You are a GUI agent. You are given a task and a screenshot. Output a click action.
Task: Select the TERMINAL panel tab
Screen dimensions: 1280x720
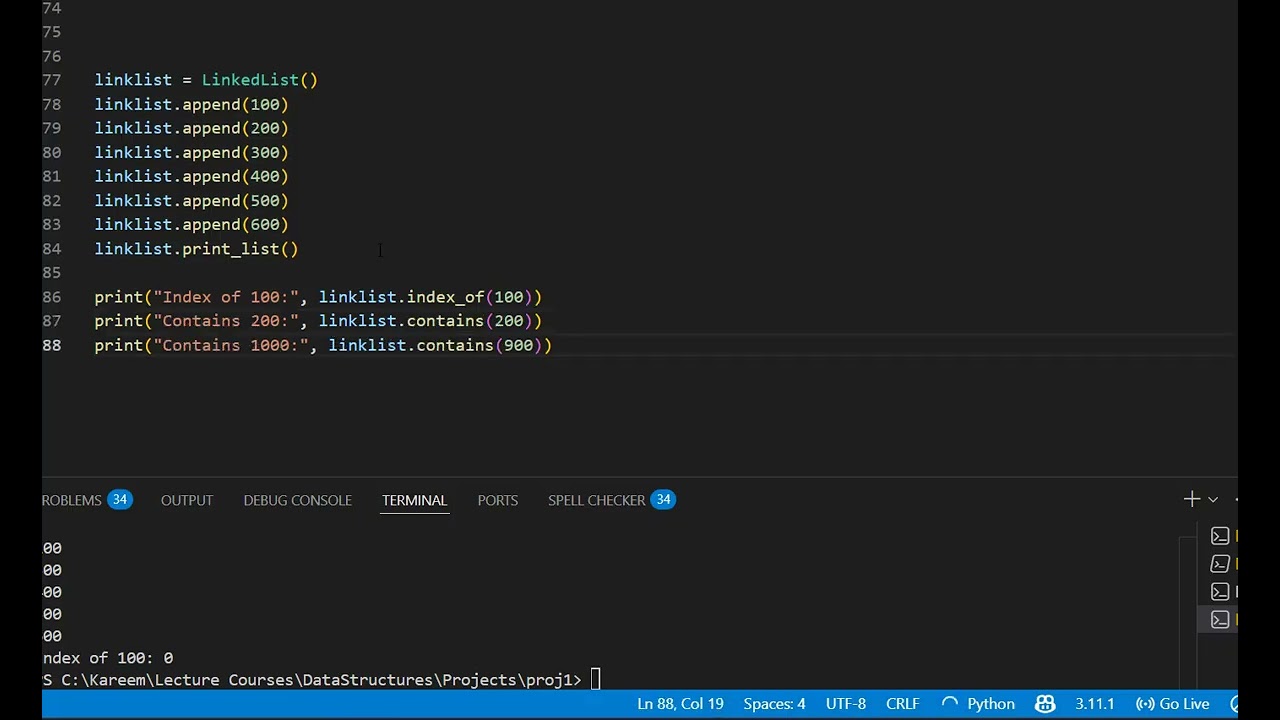(x=414, y=500)
